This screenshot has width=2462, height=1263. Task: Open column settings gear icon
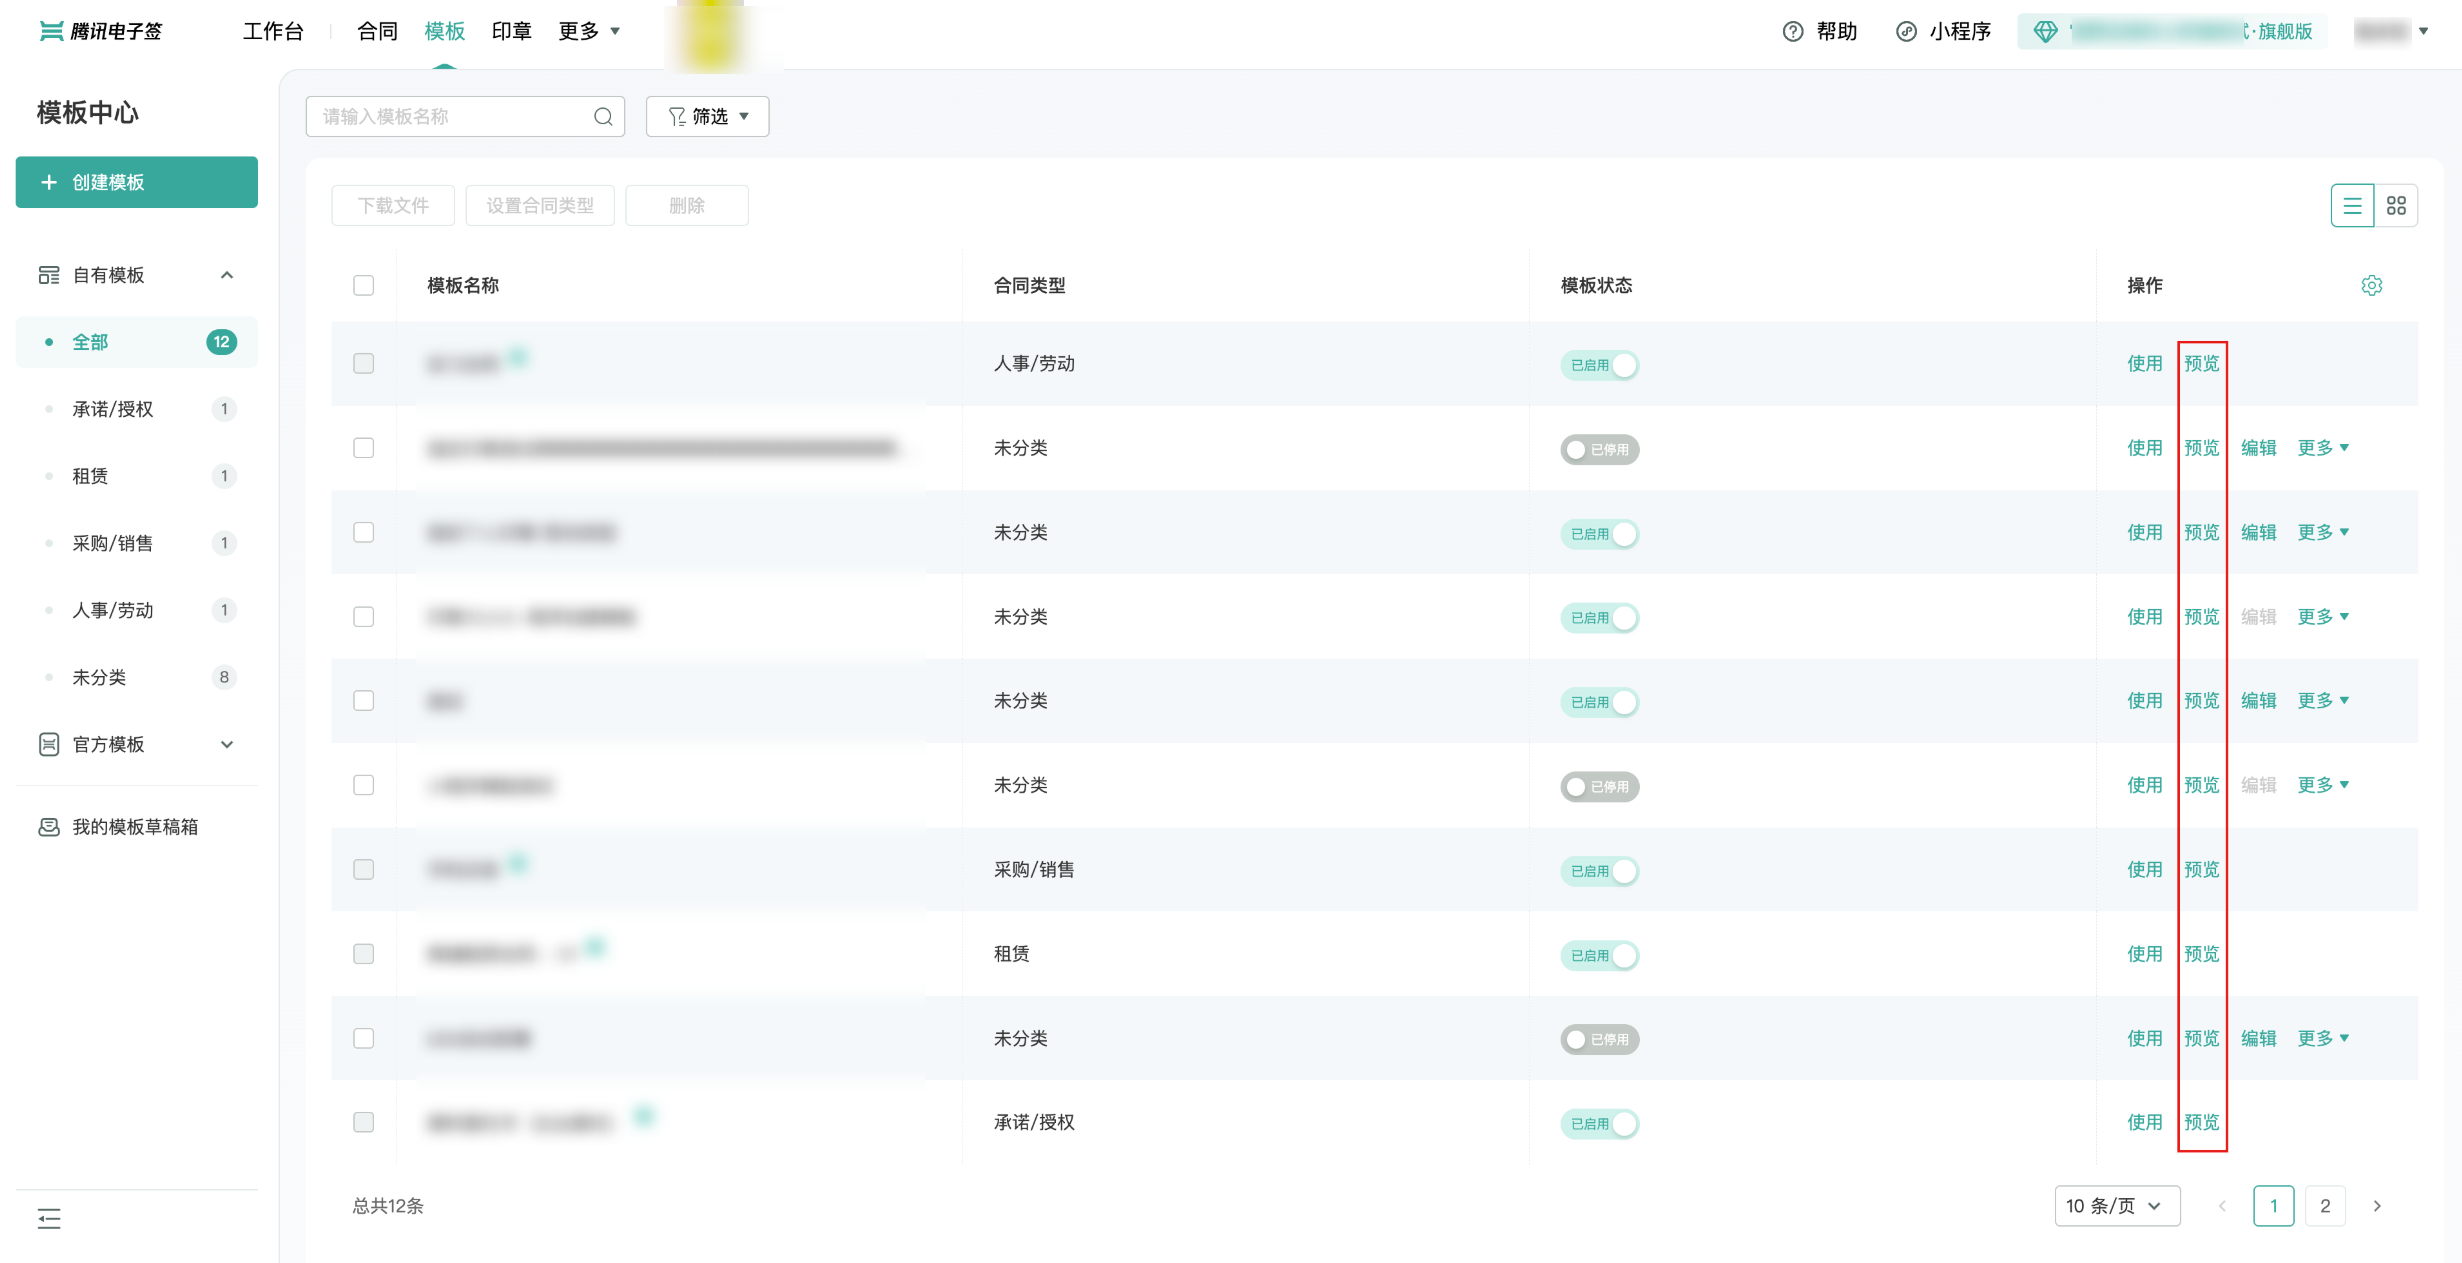(x=2371, y=286)
